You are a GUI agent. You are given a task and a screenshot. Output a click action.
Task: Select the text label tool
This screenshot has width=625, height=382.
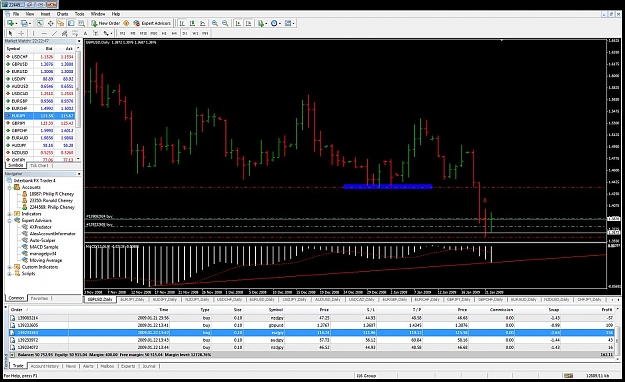[x=95, y=33]
